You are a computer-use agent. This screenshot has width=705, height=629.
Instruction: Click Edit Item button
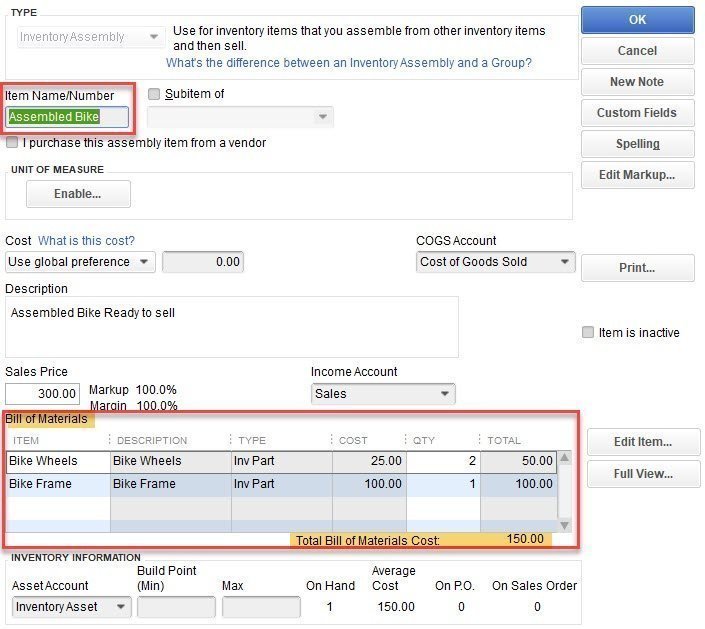pos(643,442)
